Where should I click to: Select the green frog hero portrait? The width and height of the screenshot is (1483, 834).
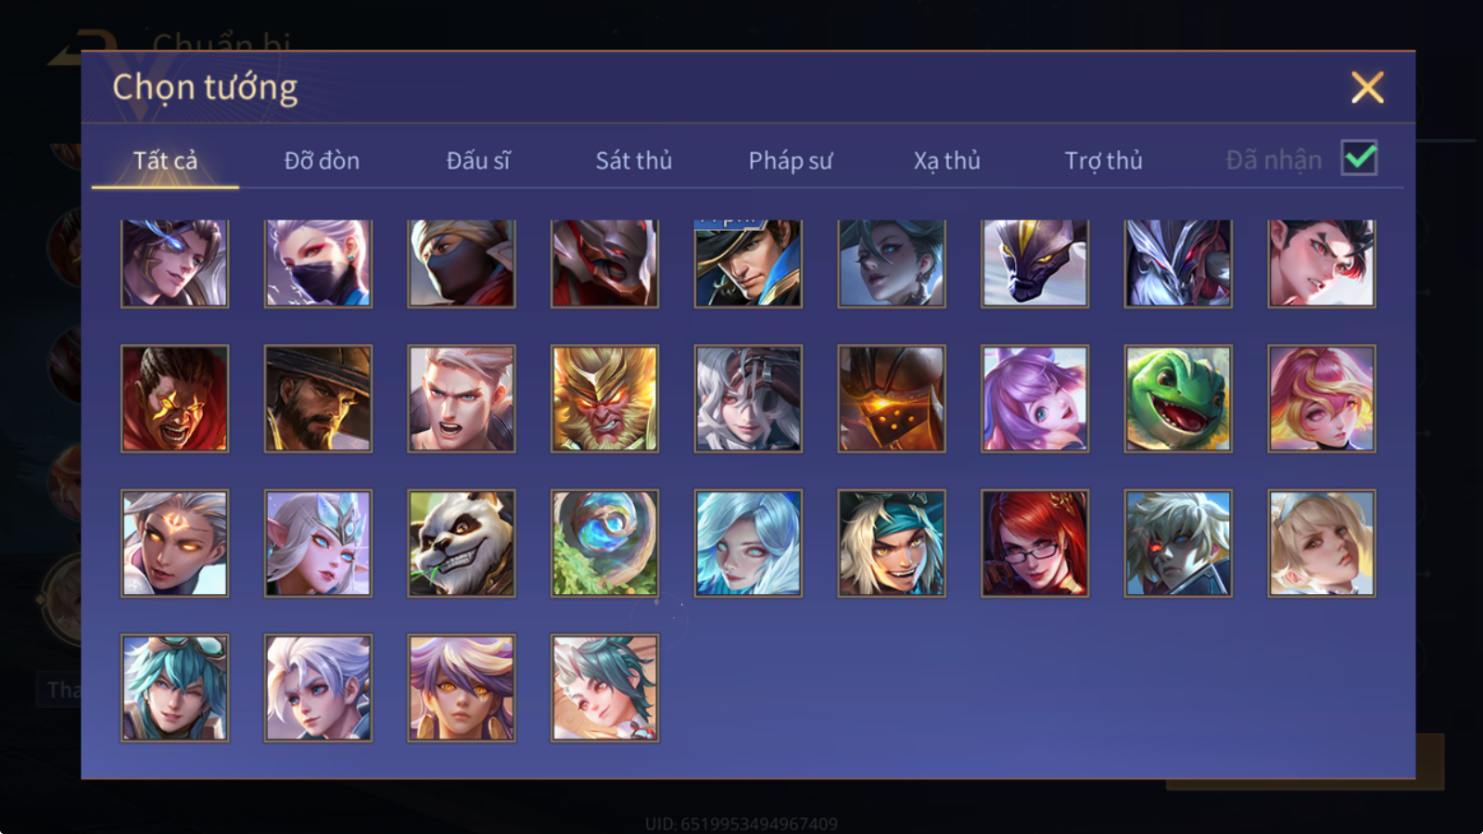point(1177,398)
